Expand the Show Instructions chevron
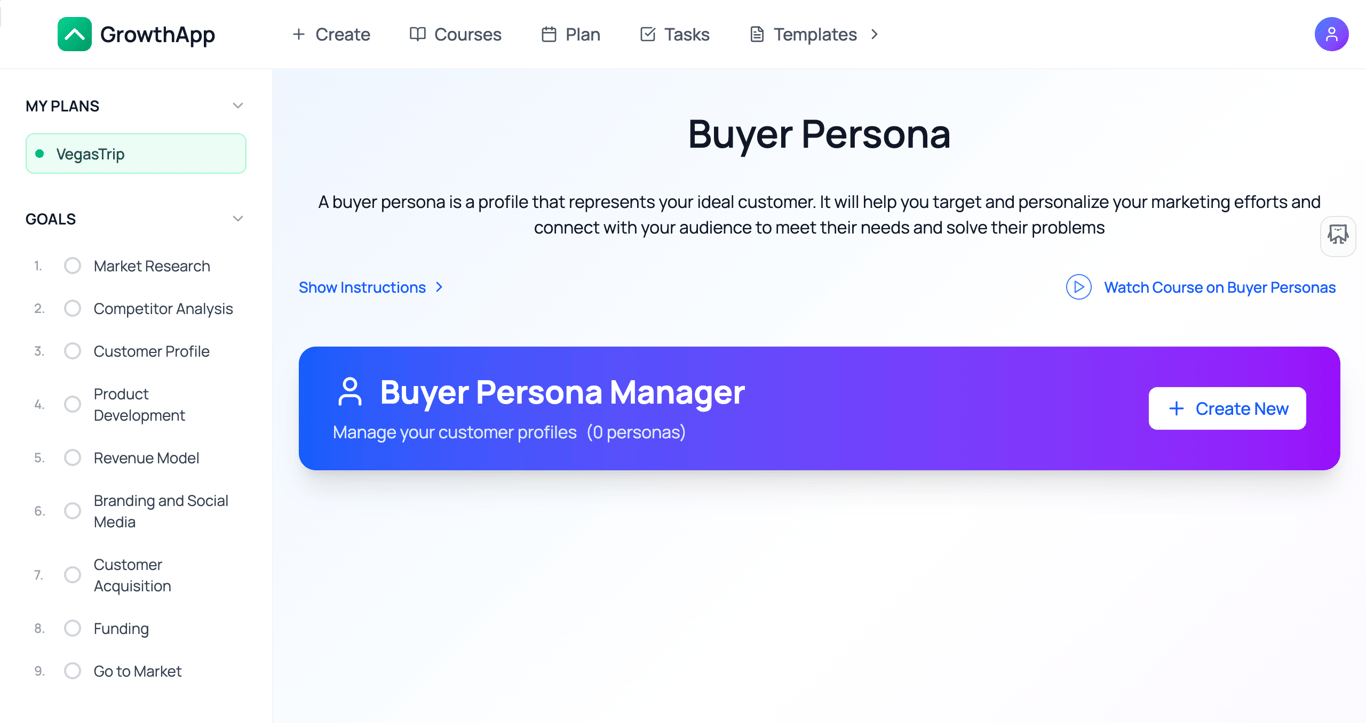This screenshot has width=1366, height=723. 439,287
